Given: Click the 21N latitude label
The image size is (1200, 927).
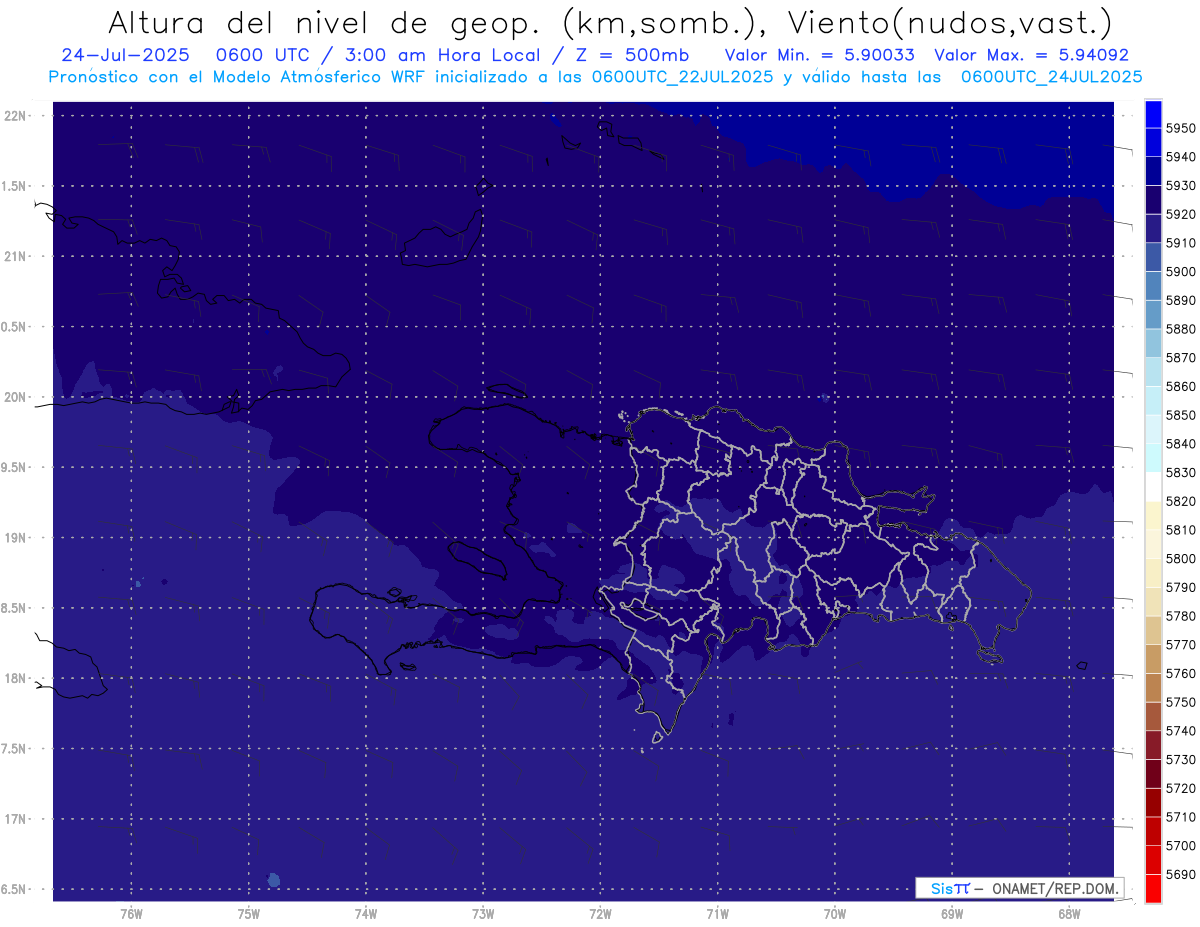Looking at the screenshot, I should click(16, 256).
